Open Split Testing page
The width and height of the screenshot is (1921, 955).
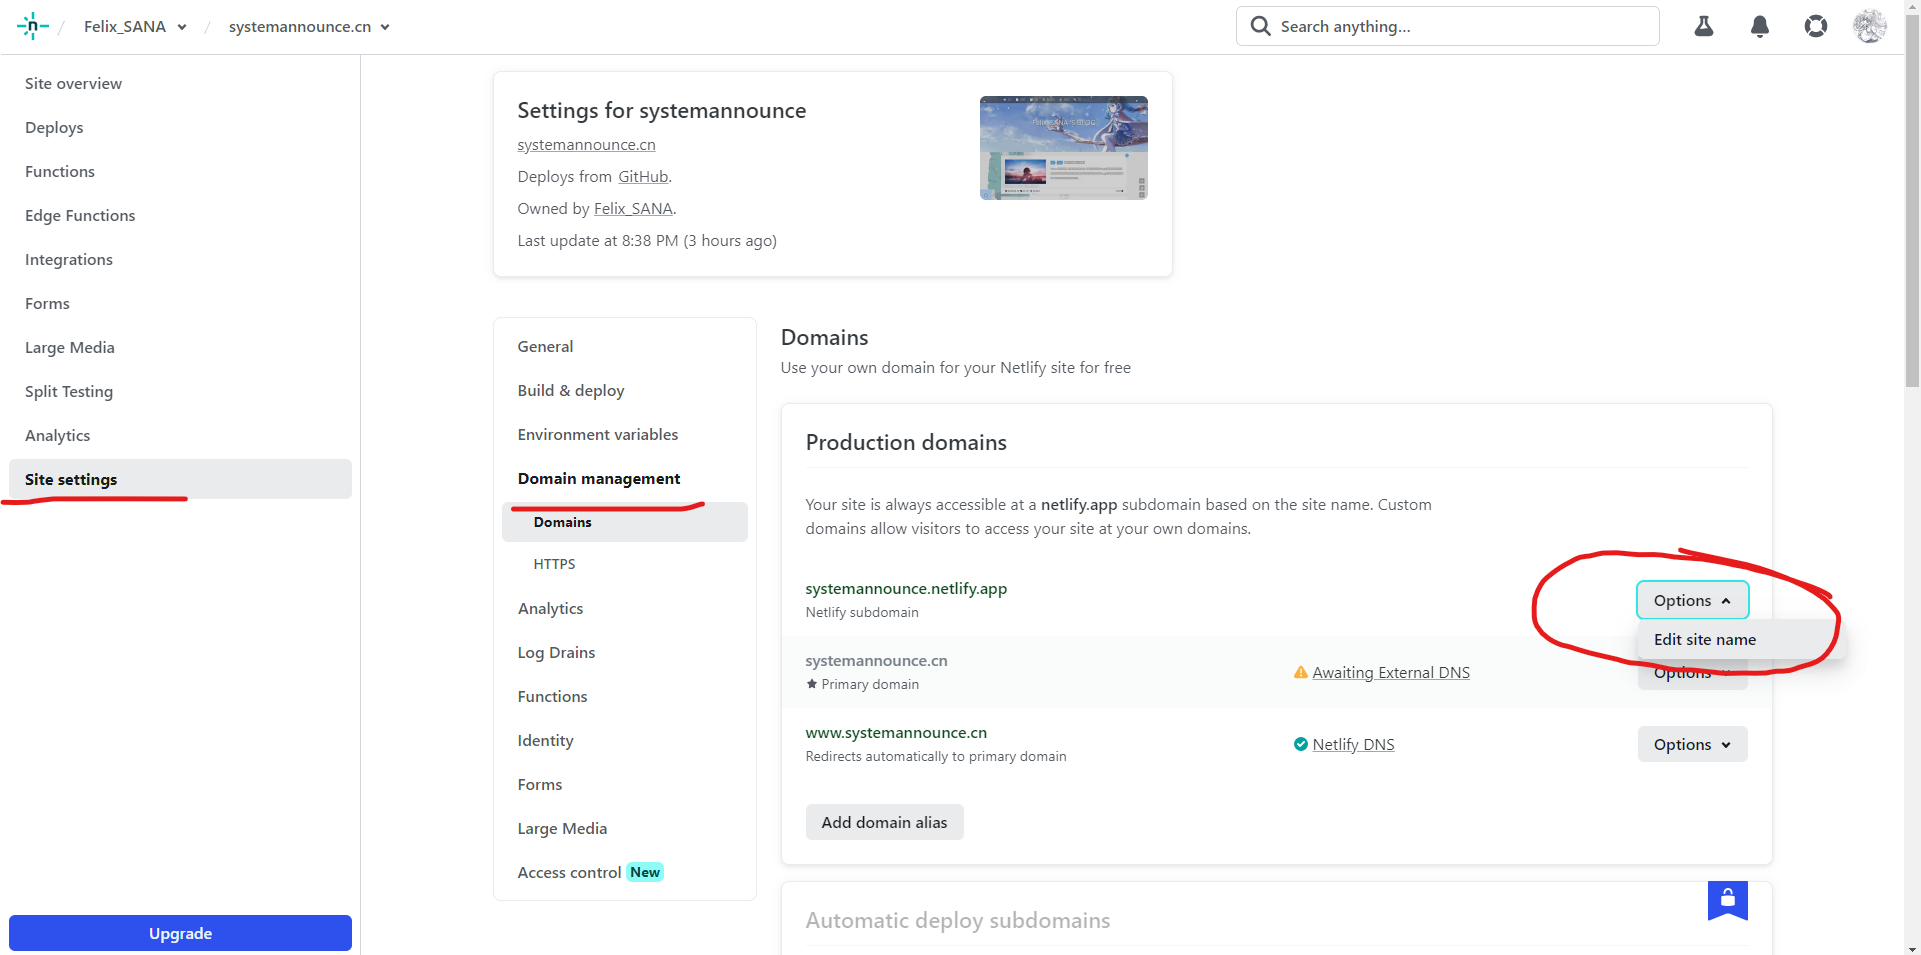click(69, 391)
